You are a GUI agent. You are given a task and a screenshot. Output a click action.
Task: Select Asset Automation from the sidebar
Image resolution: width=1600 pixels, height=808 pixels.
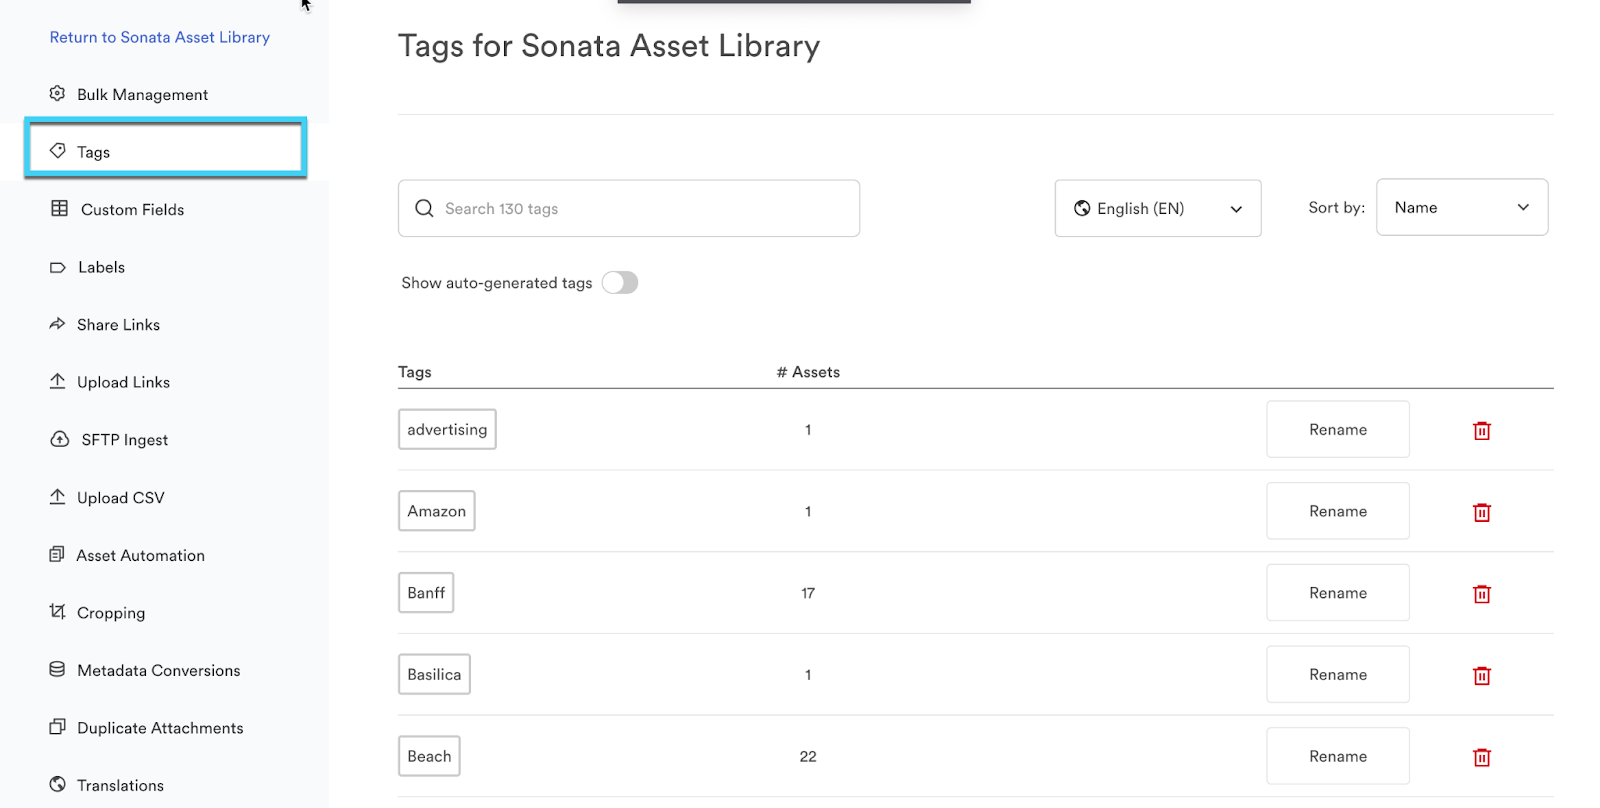pos(140,556)
